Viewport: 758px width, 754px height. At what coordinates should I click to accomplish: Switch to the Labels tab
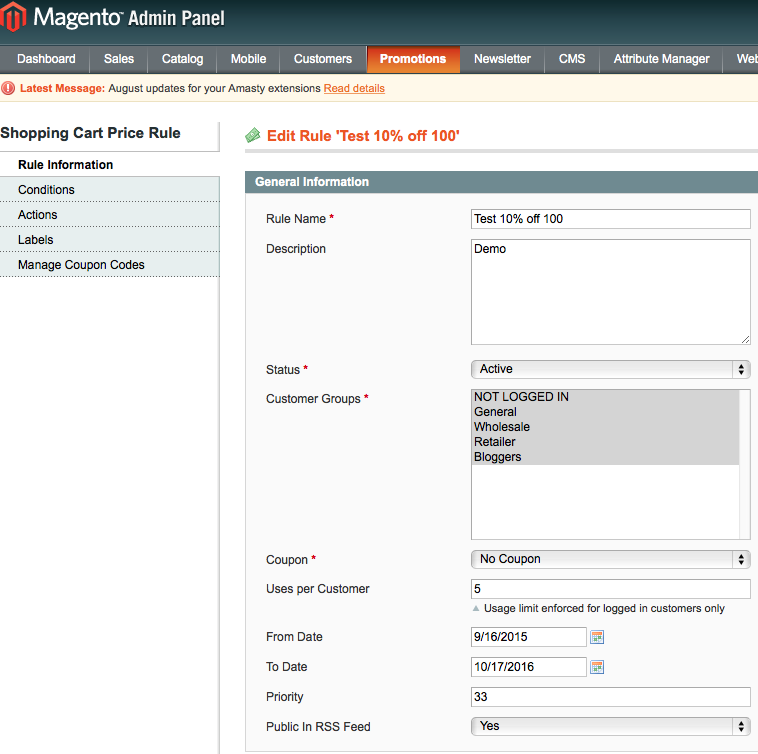[110, 240]
